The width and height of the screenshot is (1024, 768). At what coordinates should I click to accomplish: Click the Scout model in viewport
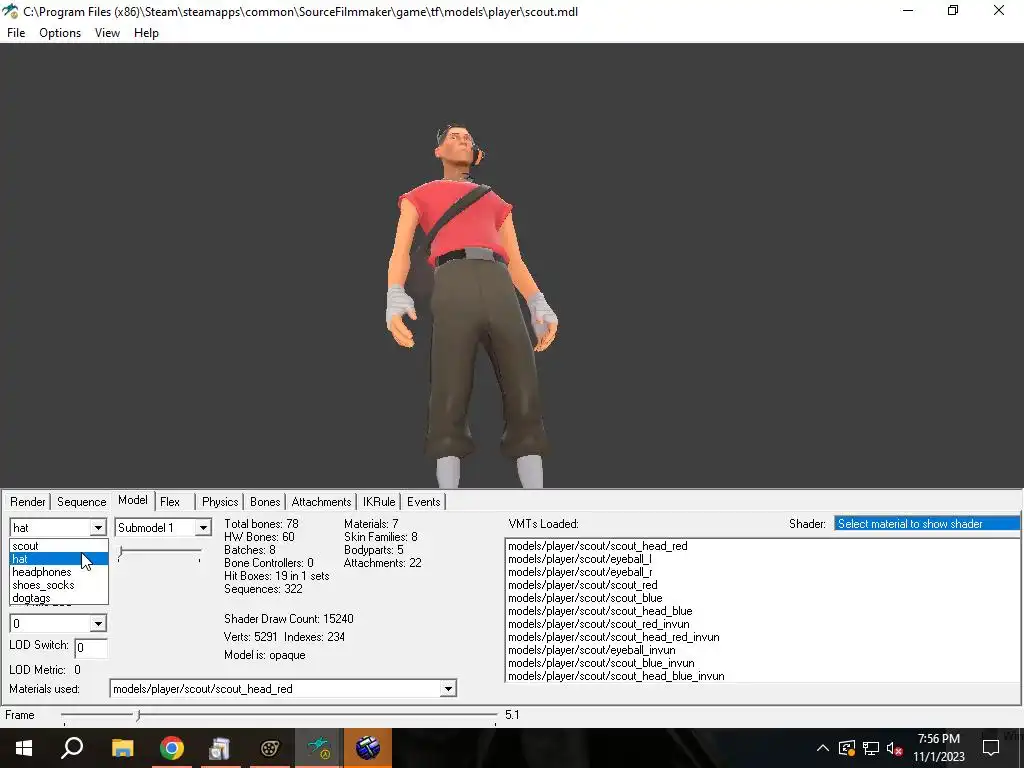[x=471, y=305]
